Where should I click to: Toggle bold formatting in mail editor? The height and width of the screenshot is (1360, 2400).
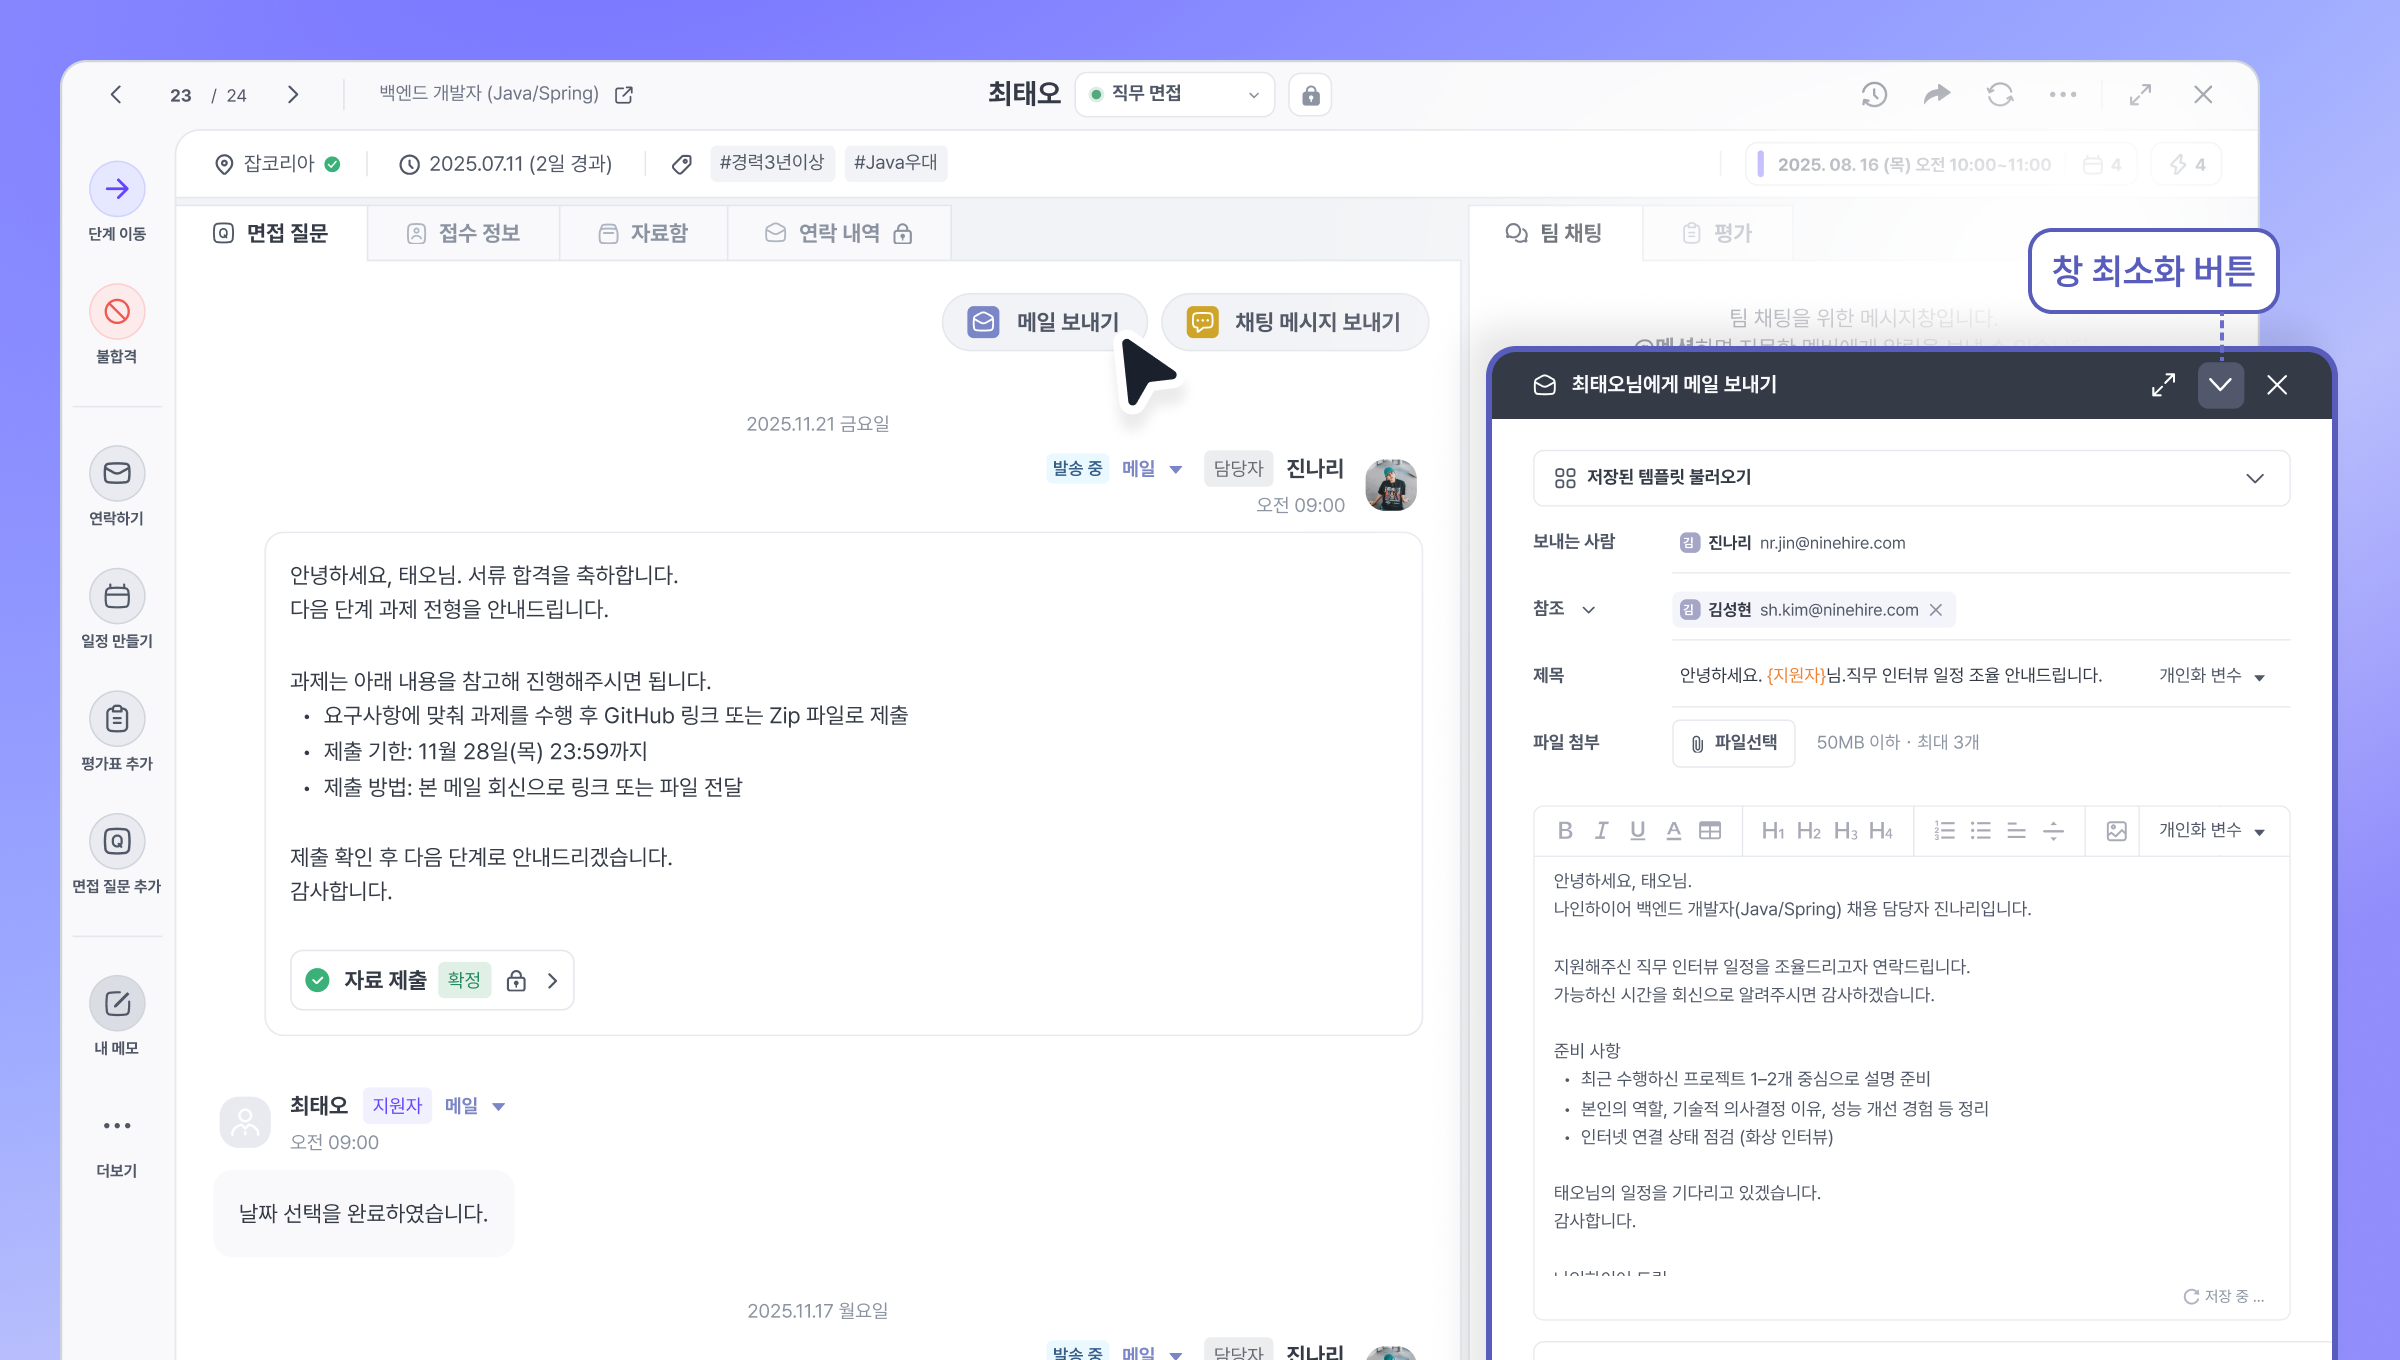(1565, 831)
